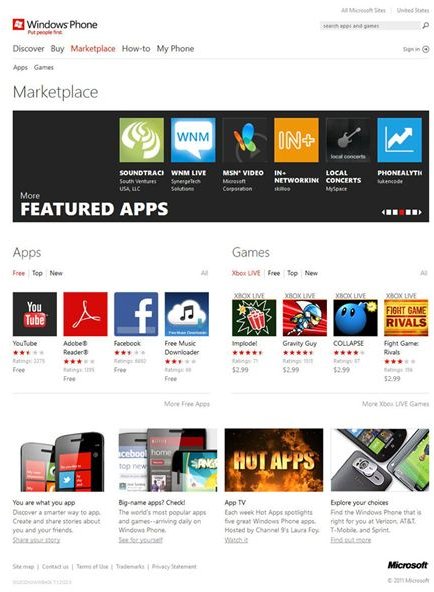434x592 pixels.
Task: Click the More Free Apps link
Action: pos(186,404)
